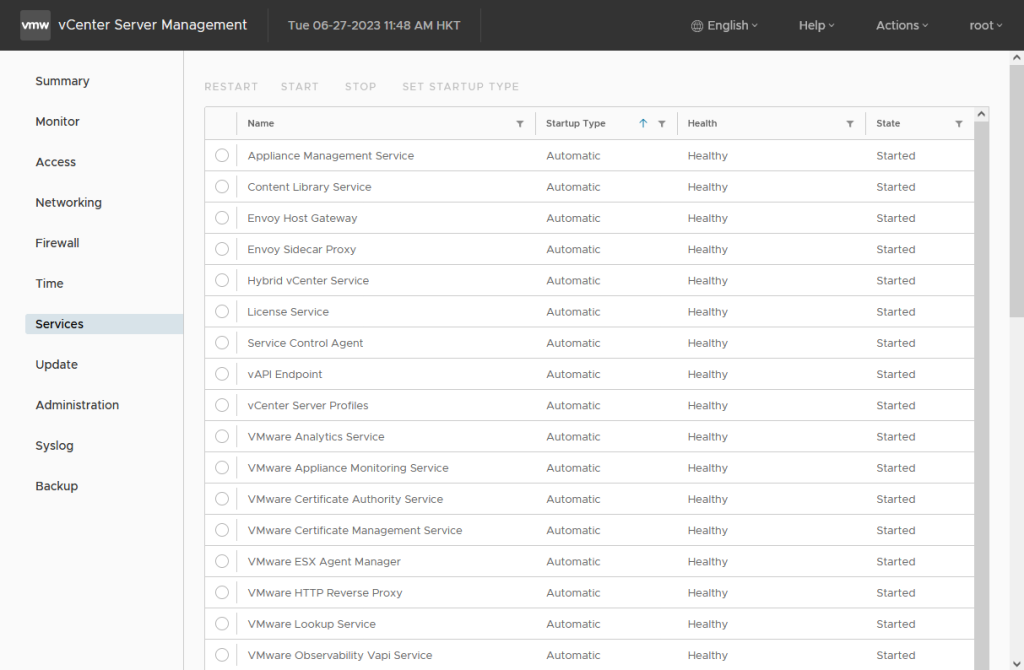Click the Startup Type sort arrow
1024x670 pixels.
coord(643,123)
